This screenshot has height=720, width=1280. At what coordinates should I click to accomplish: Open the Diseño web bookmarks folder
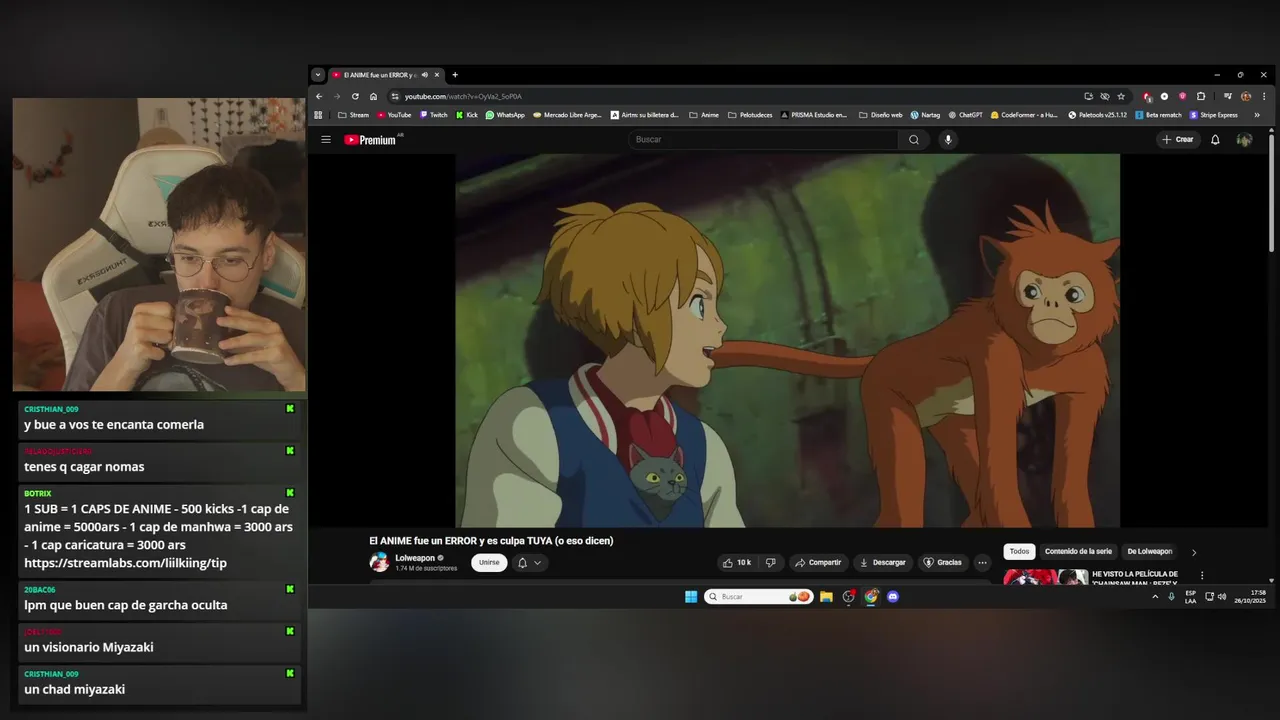coord(880,115)
